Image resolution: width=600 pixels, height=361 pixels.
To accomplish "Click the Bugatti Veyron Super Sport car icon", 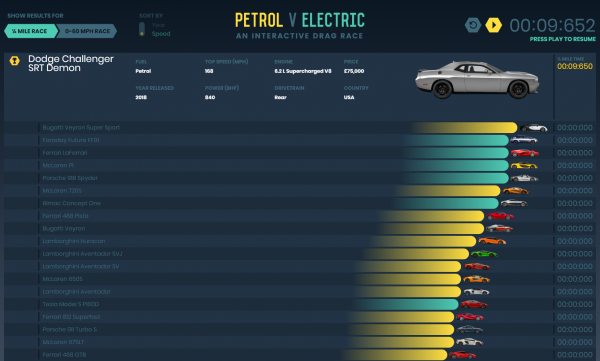I will click(533, 128).
